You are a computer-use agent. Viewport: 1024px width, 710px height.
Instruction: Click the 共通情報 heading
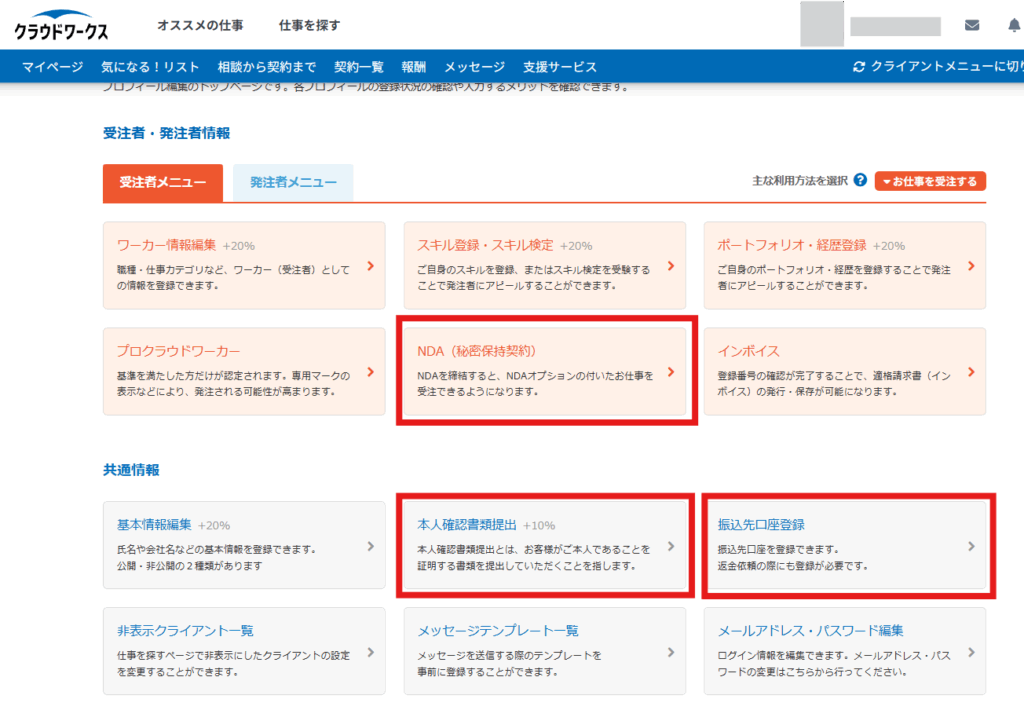click(x=131, y=470)
